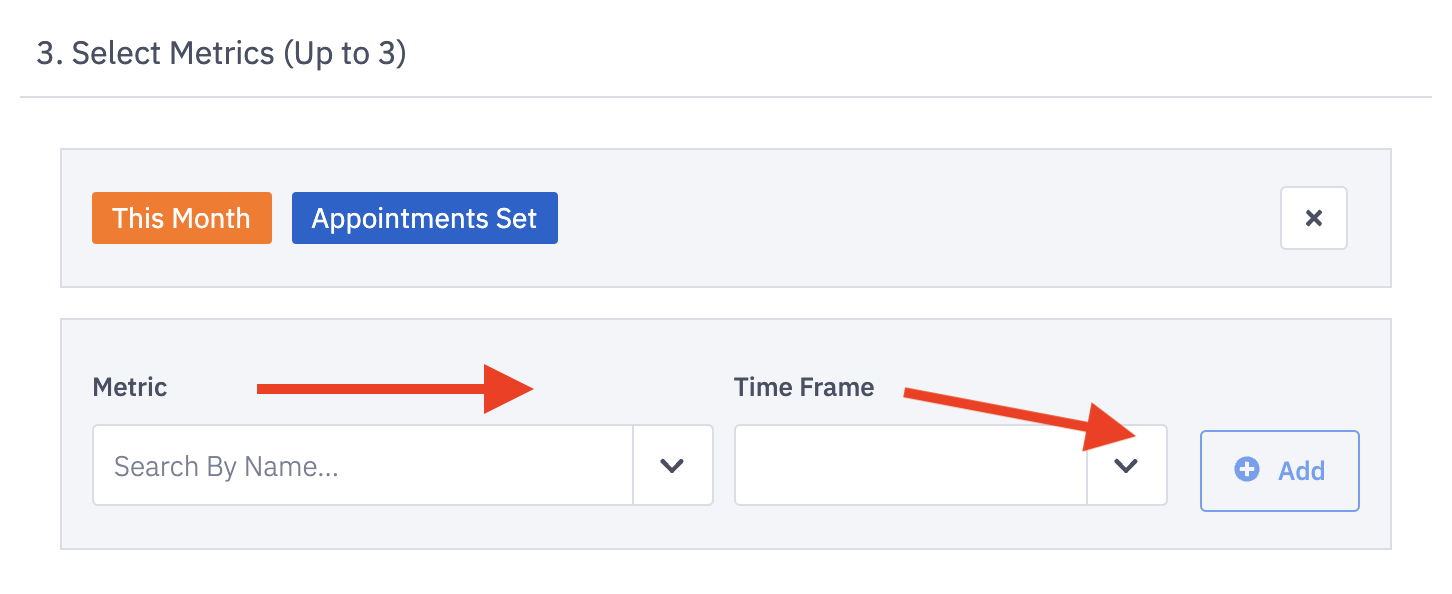Click the separator inside the Time Frame box
Image resolution: width=1452 pixels, height=594 pixels.
click(1087, 466)
